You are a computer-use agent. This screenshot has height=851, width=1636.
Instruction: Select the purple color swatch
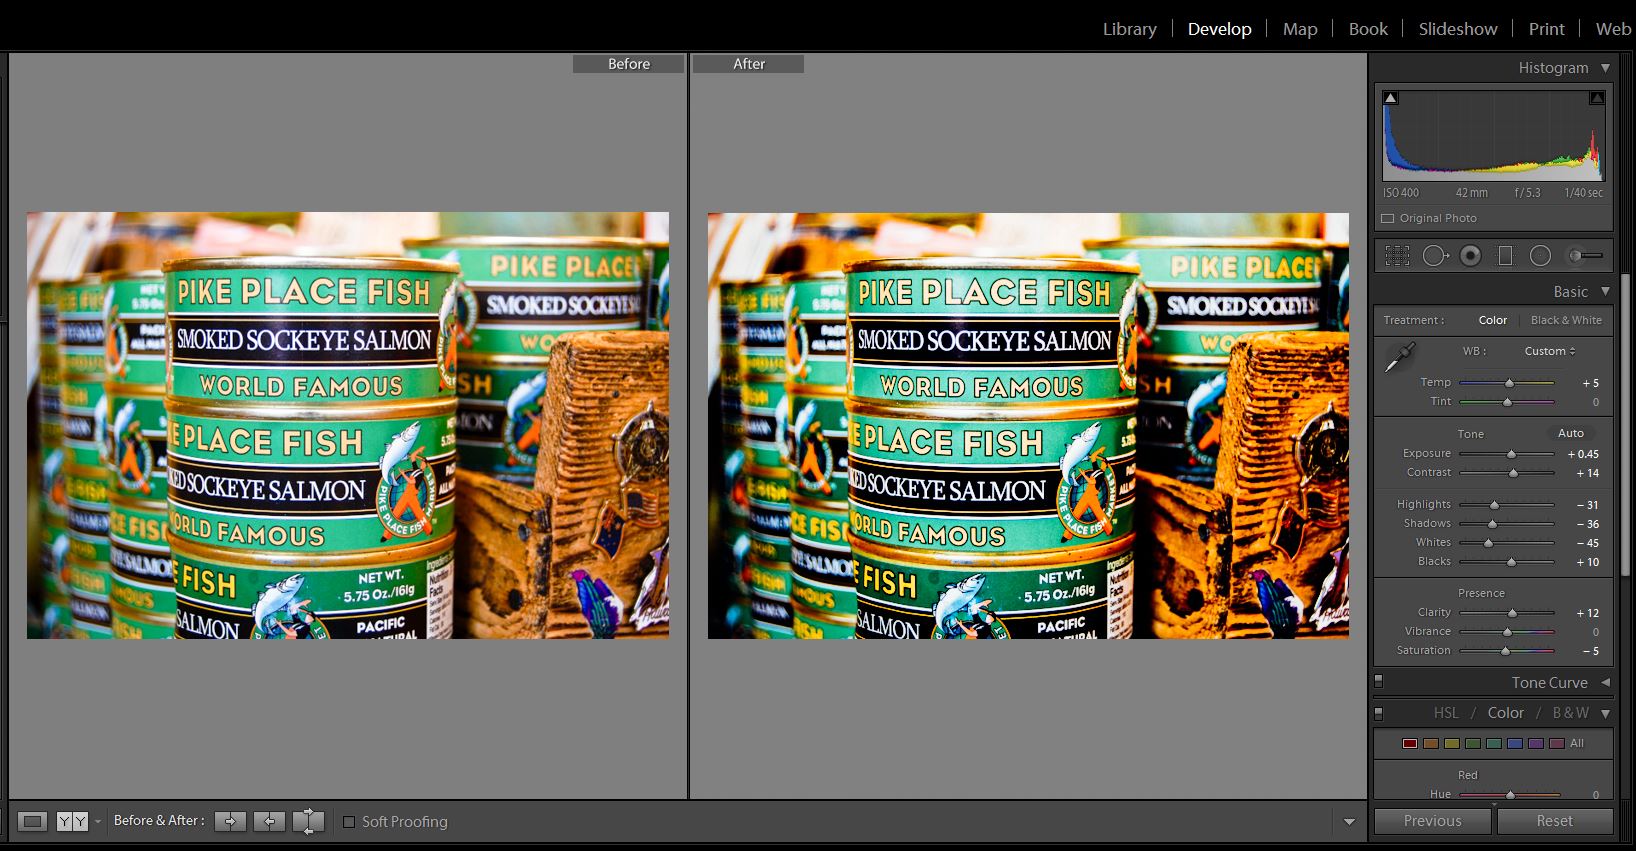pyautogui.click(x=1536, y=743)
